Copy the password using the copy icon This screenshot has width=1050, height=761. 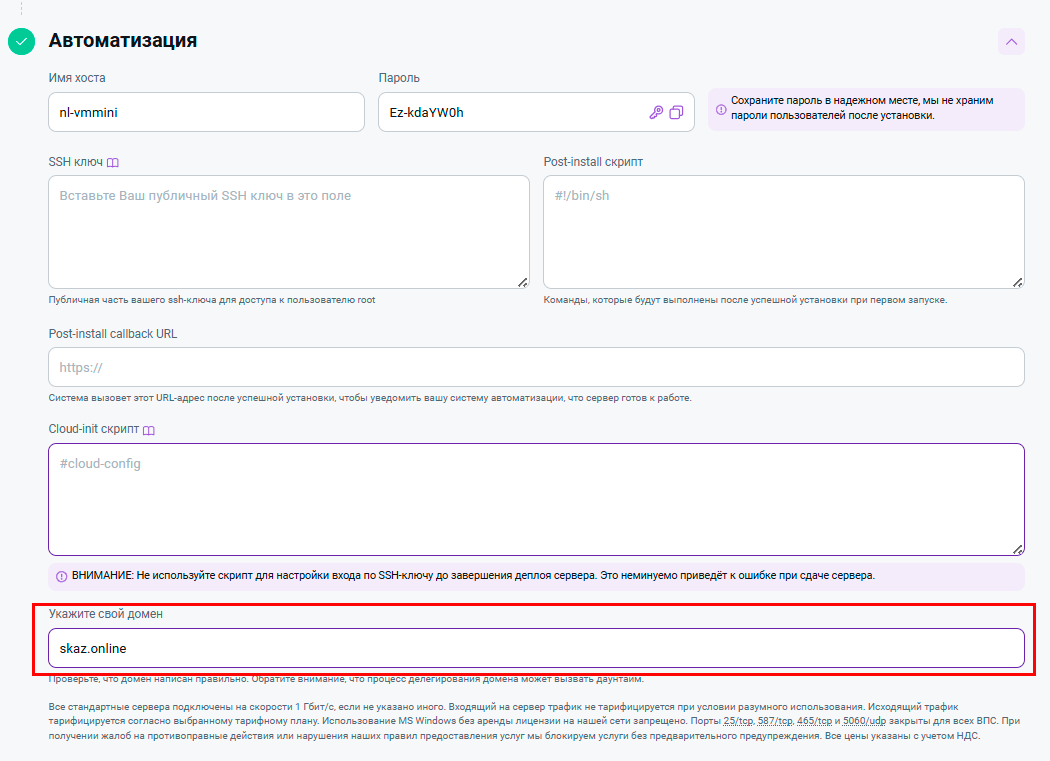(677, 112)
